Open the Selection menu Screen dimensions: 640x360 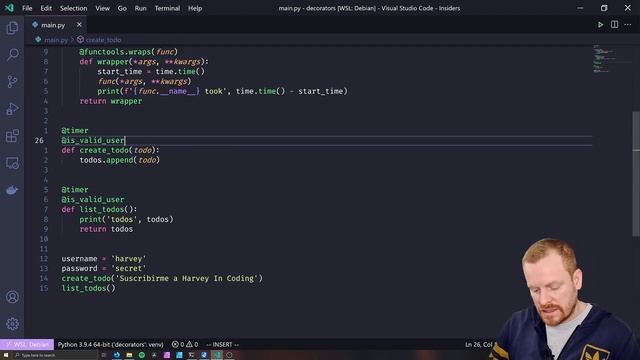coord(73,8)
